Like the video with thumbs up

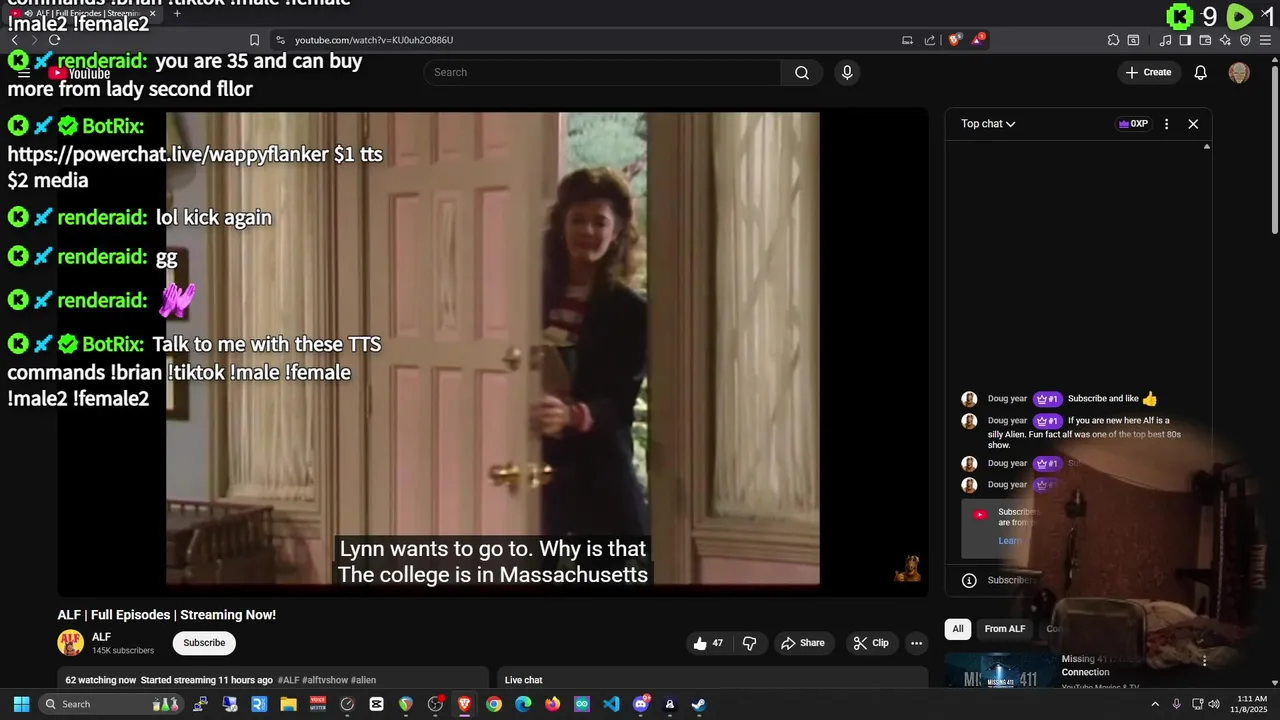[708, 643]
